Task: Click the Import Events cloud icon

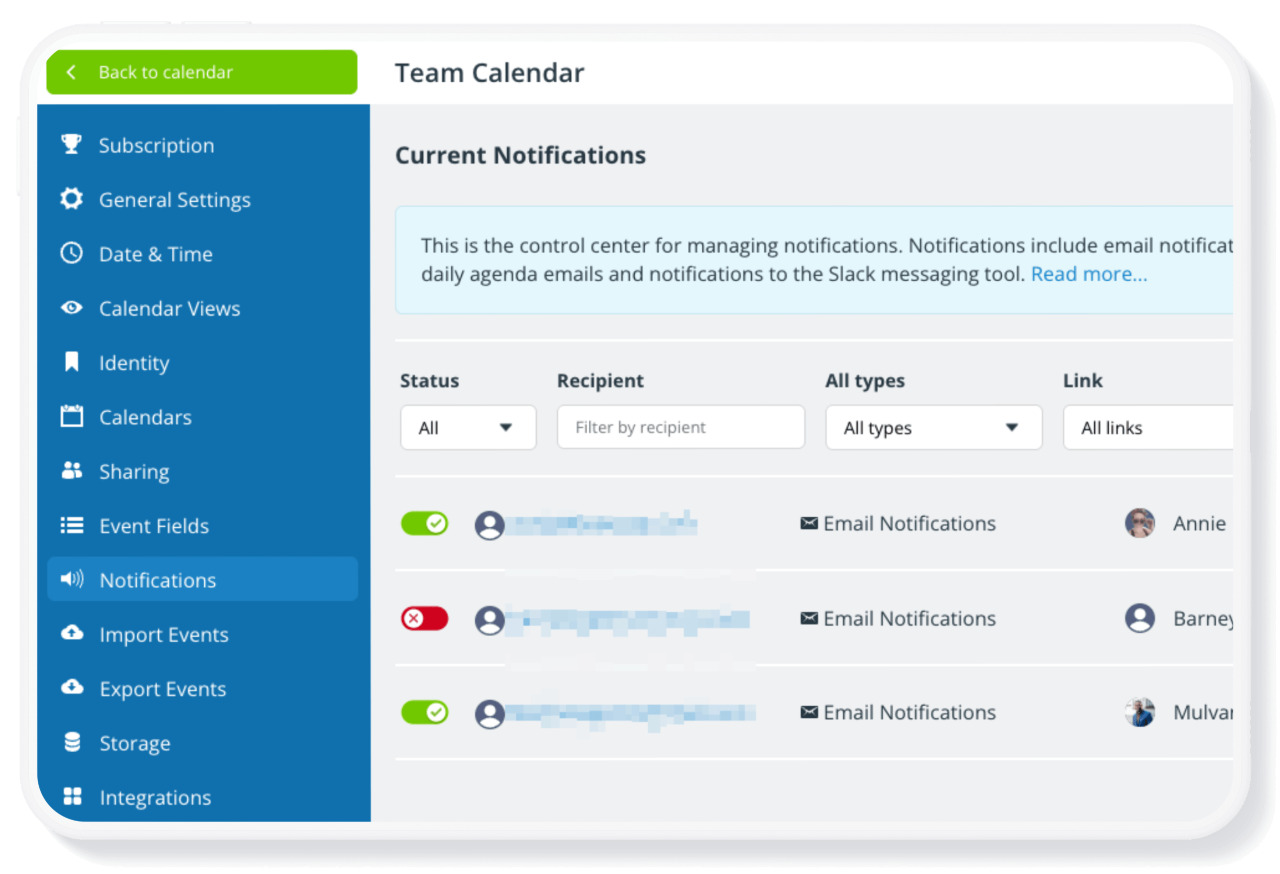Action: 71,634
